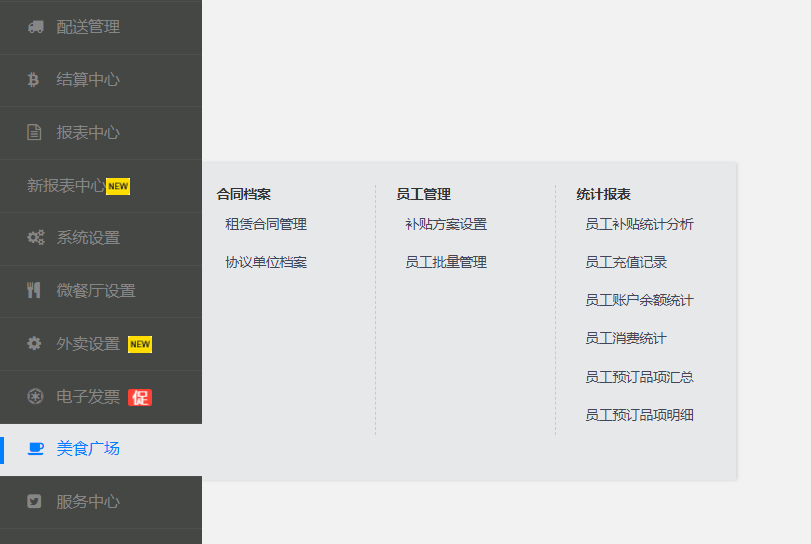Click the circular icon beside 电子发票

[x=35, y=397]
